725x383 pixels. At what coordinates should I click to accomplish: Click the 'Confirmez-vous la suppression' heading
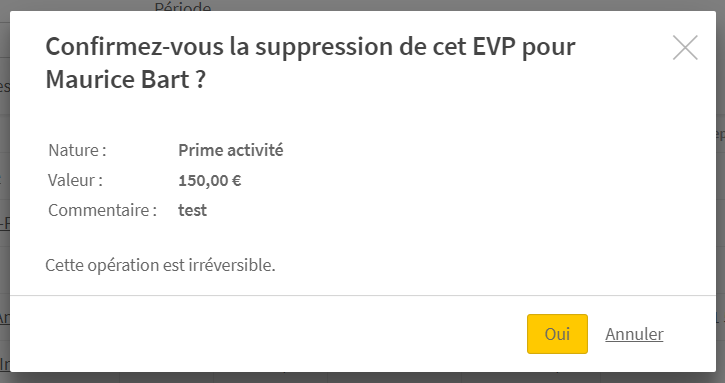[310, 63]
